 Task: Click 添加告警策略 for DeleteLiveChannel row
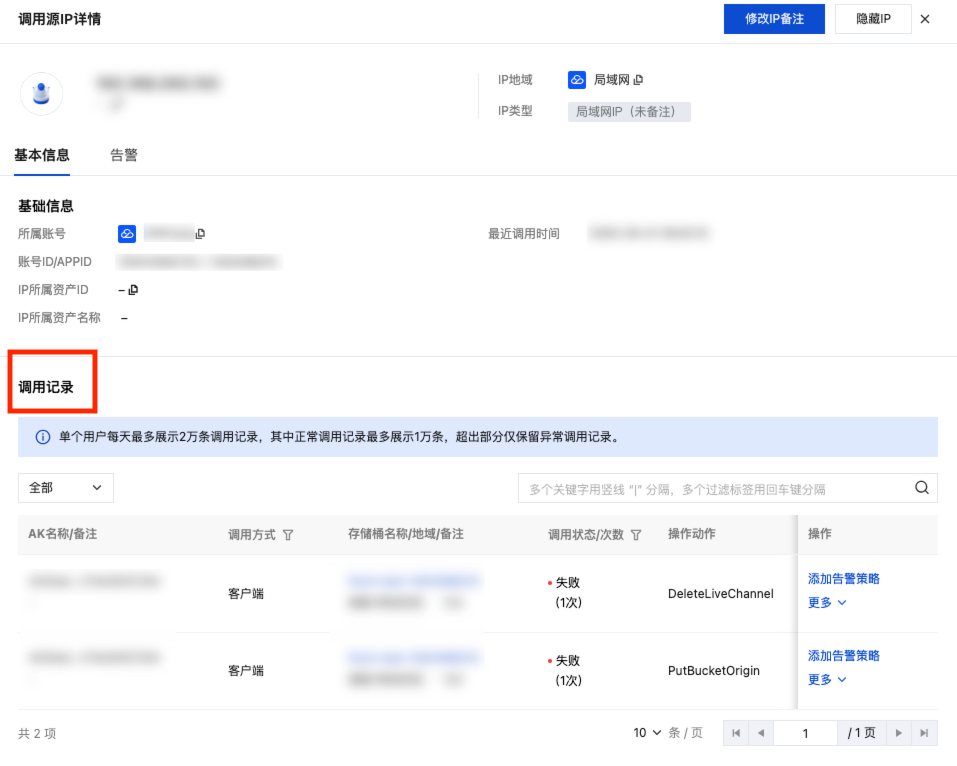[843, 579]
